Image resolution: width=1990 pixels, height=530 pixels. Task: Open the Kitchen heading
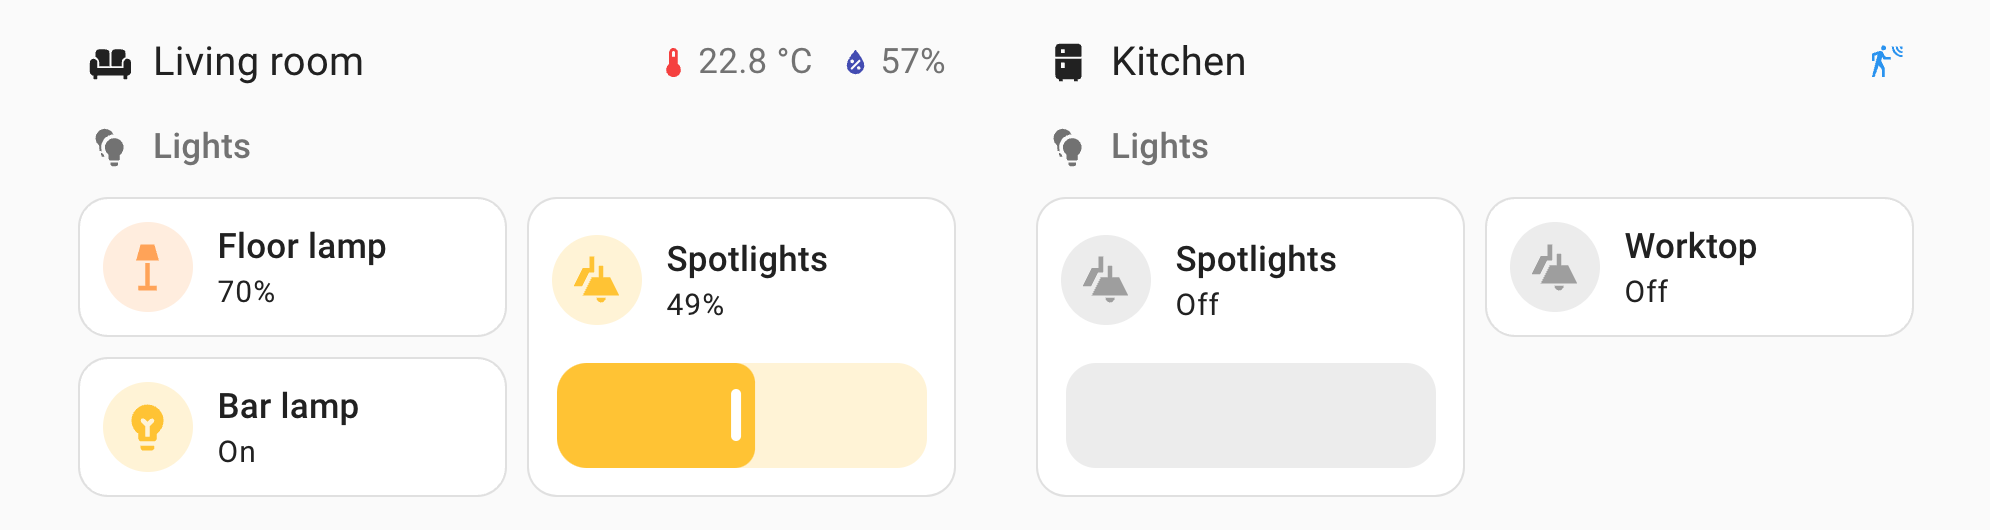[x=1178, y=62]
